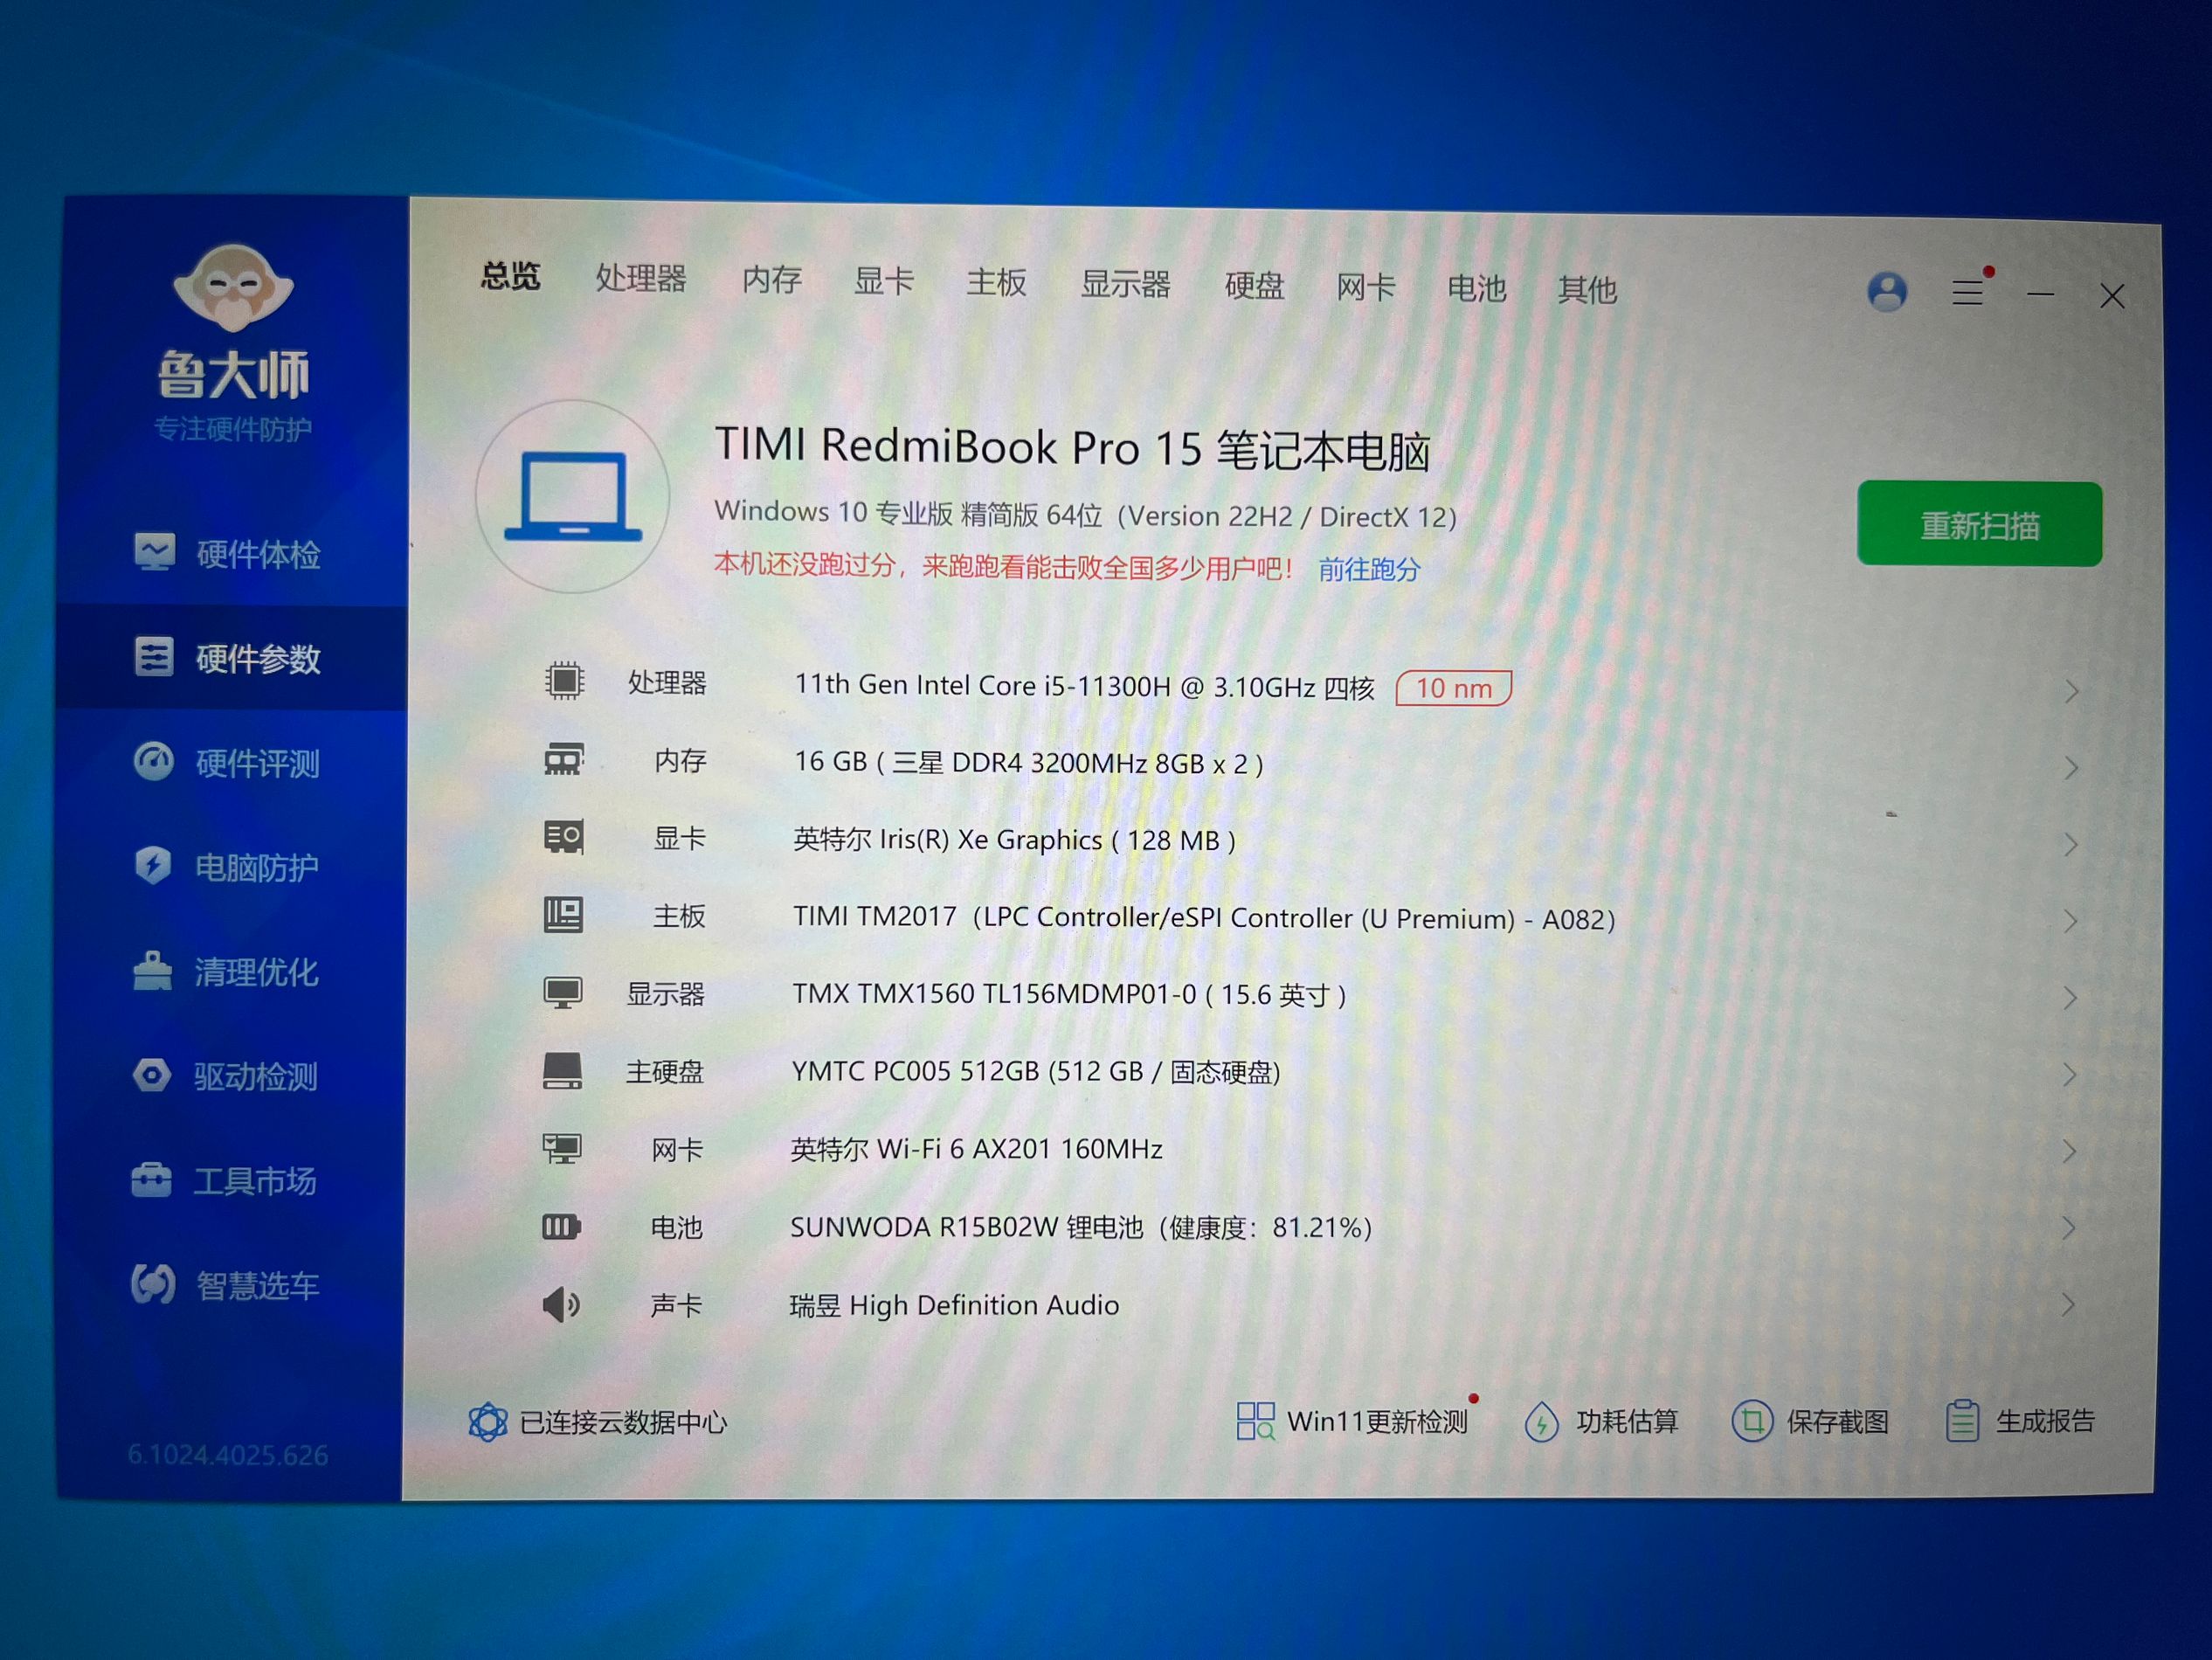Expand the 显示器 row chevron

[x=2070, y=997]
